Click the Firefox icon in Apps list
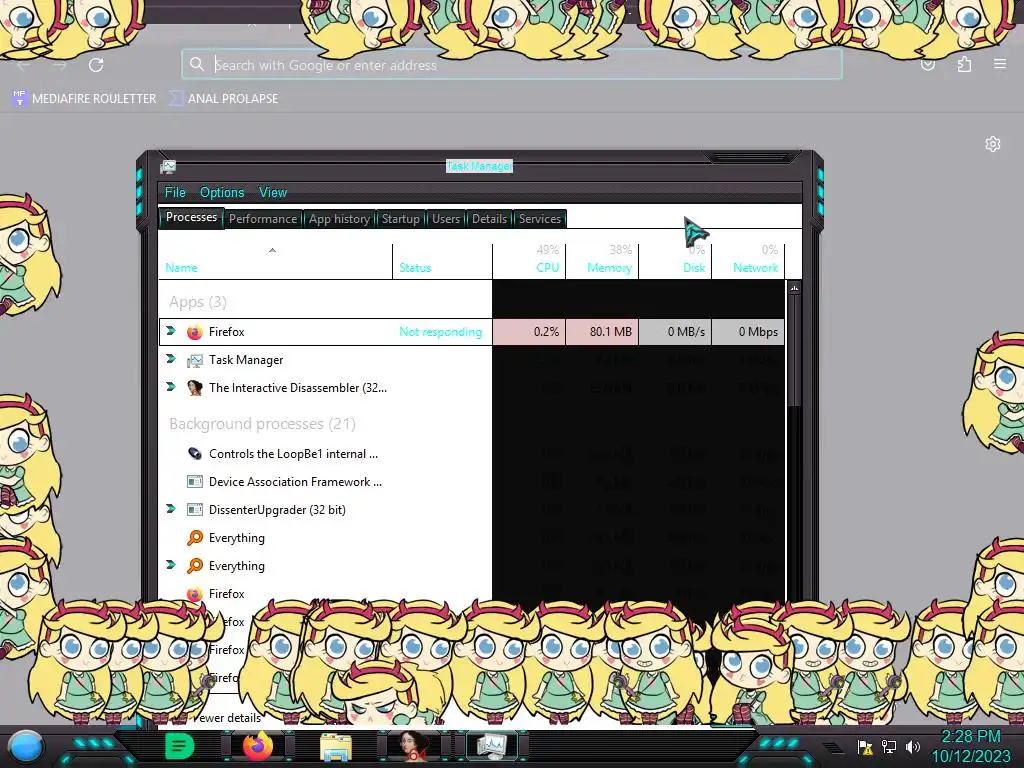The height and width of the screenshot is (768, 1024). pyautogui.click(x=195, y=332)
